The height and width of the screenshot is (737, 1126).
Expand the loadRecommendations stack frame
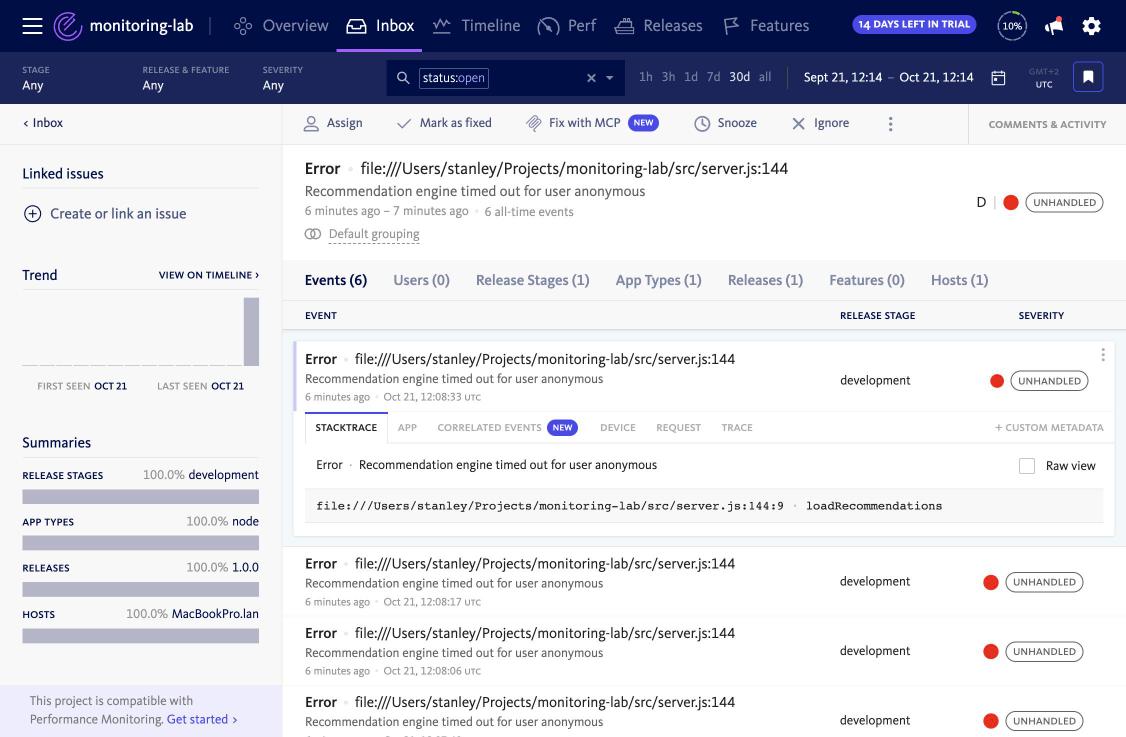(704, 506)
